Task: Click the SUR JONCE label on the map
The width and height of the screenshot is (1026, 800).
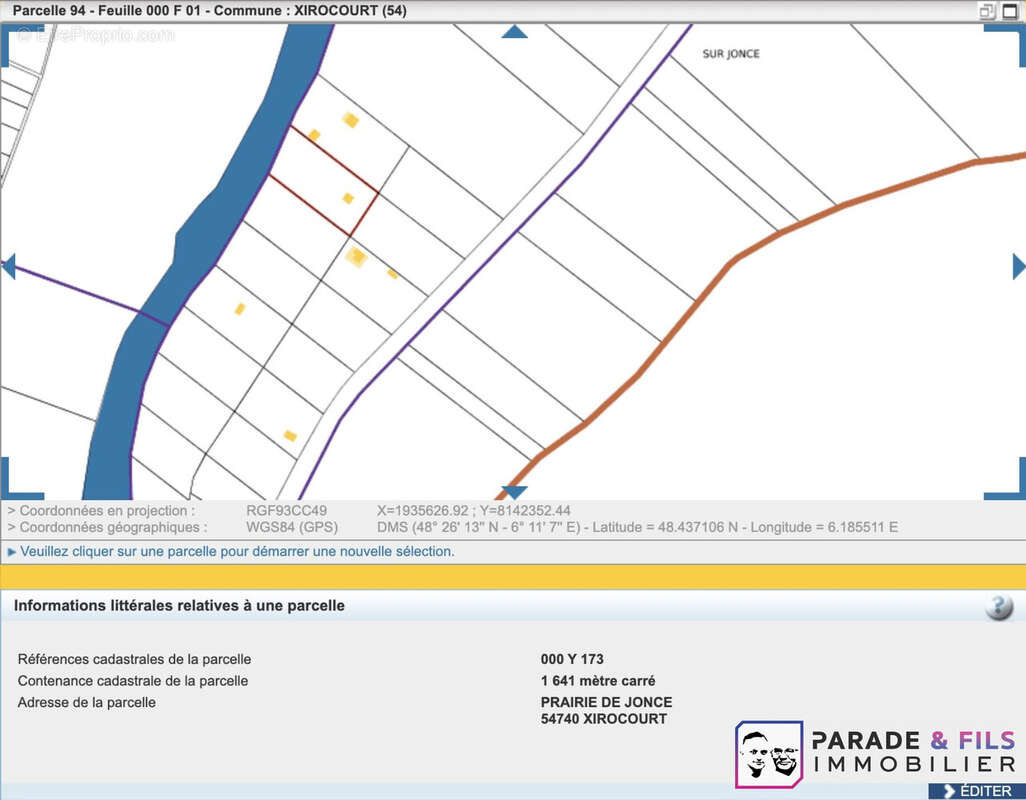Action: [x=731, y=54]
